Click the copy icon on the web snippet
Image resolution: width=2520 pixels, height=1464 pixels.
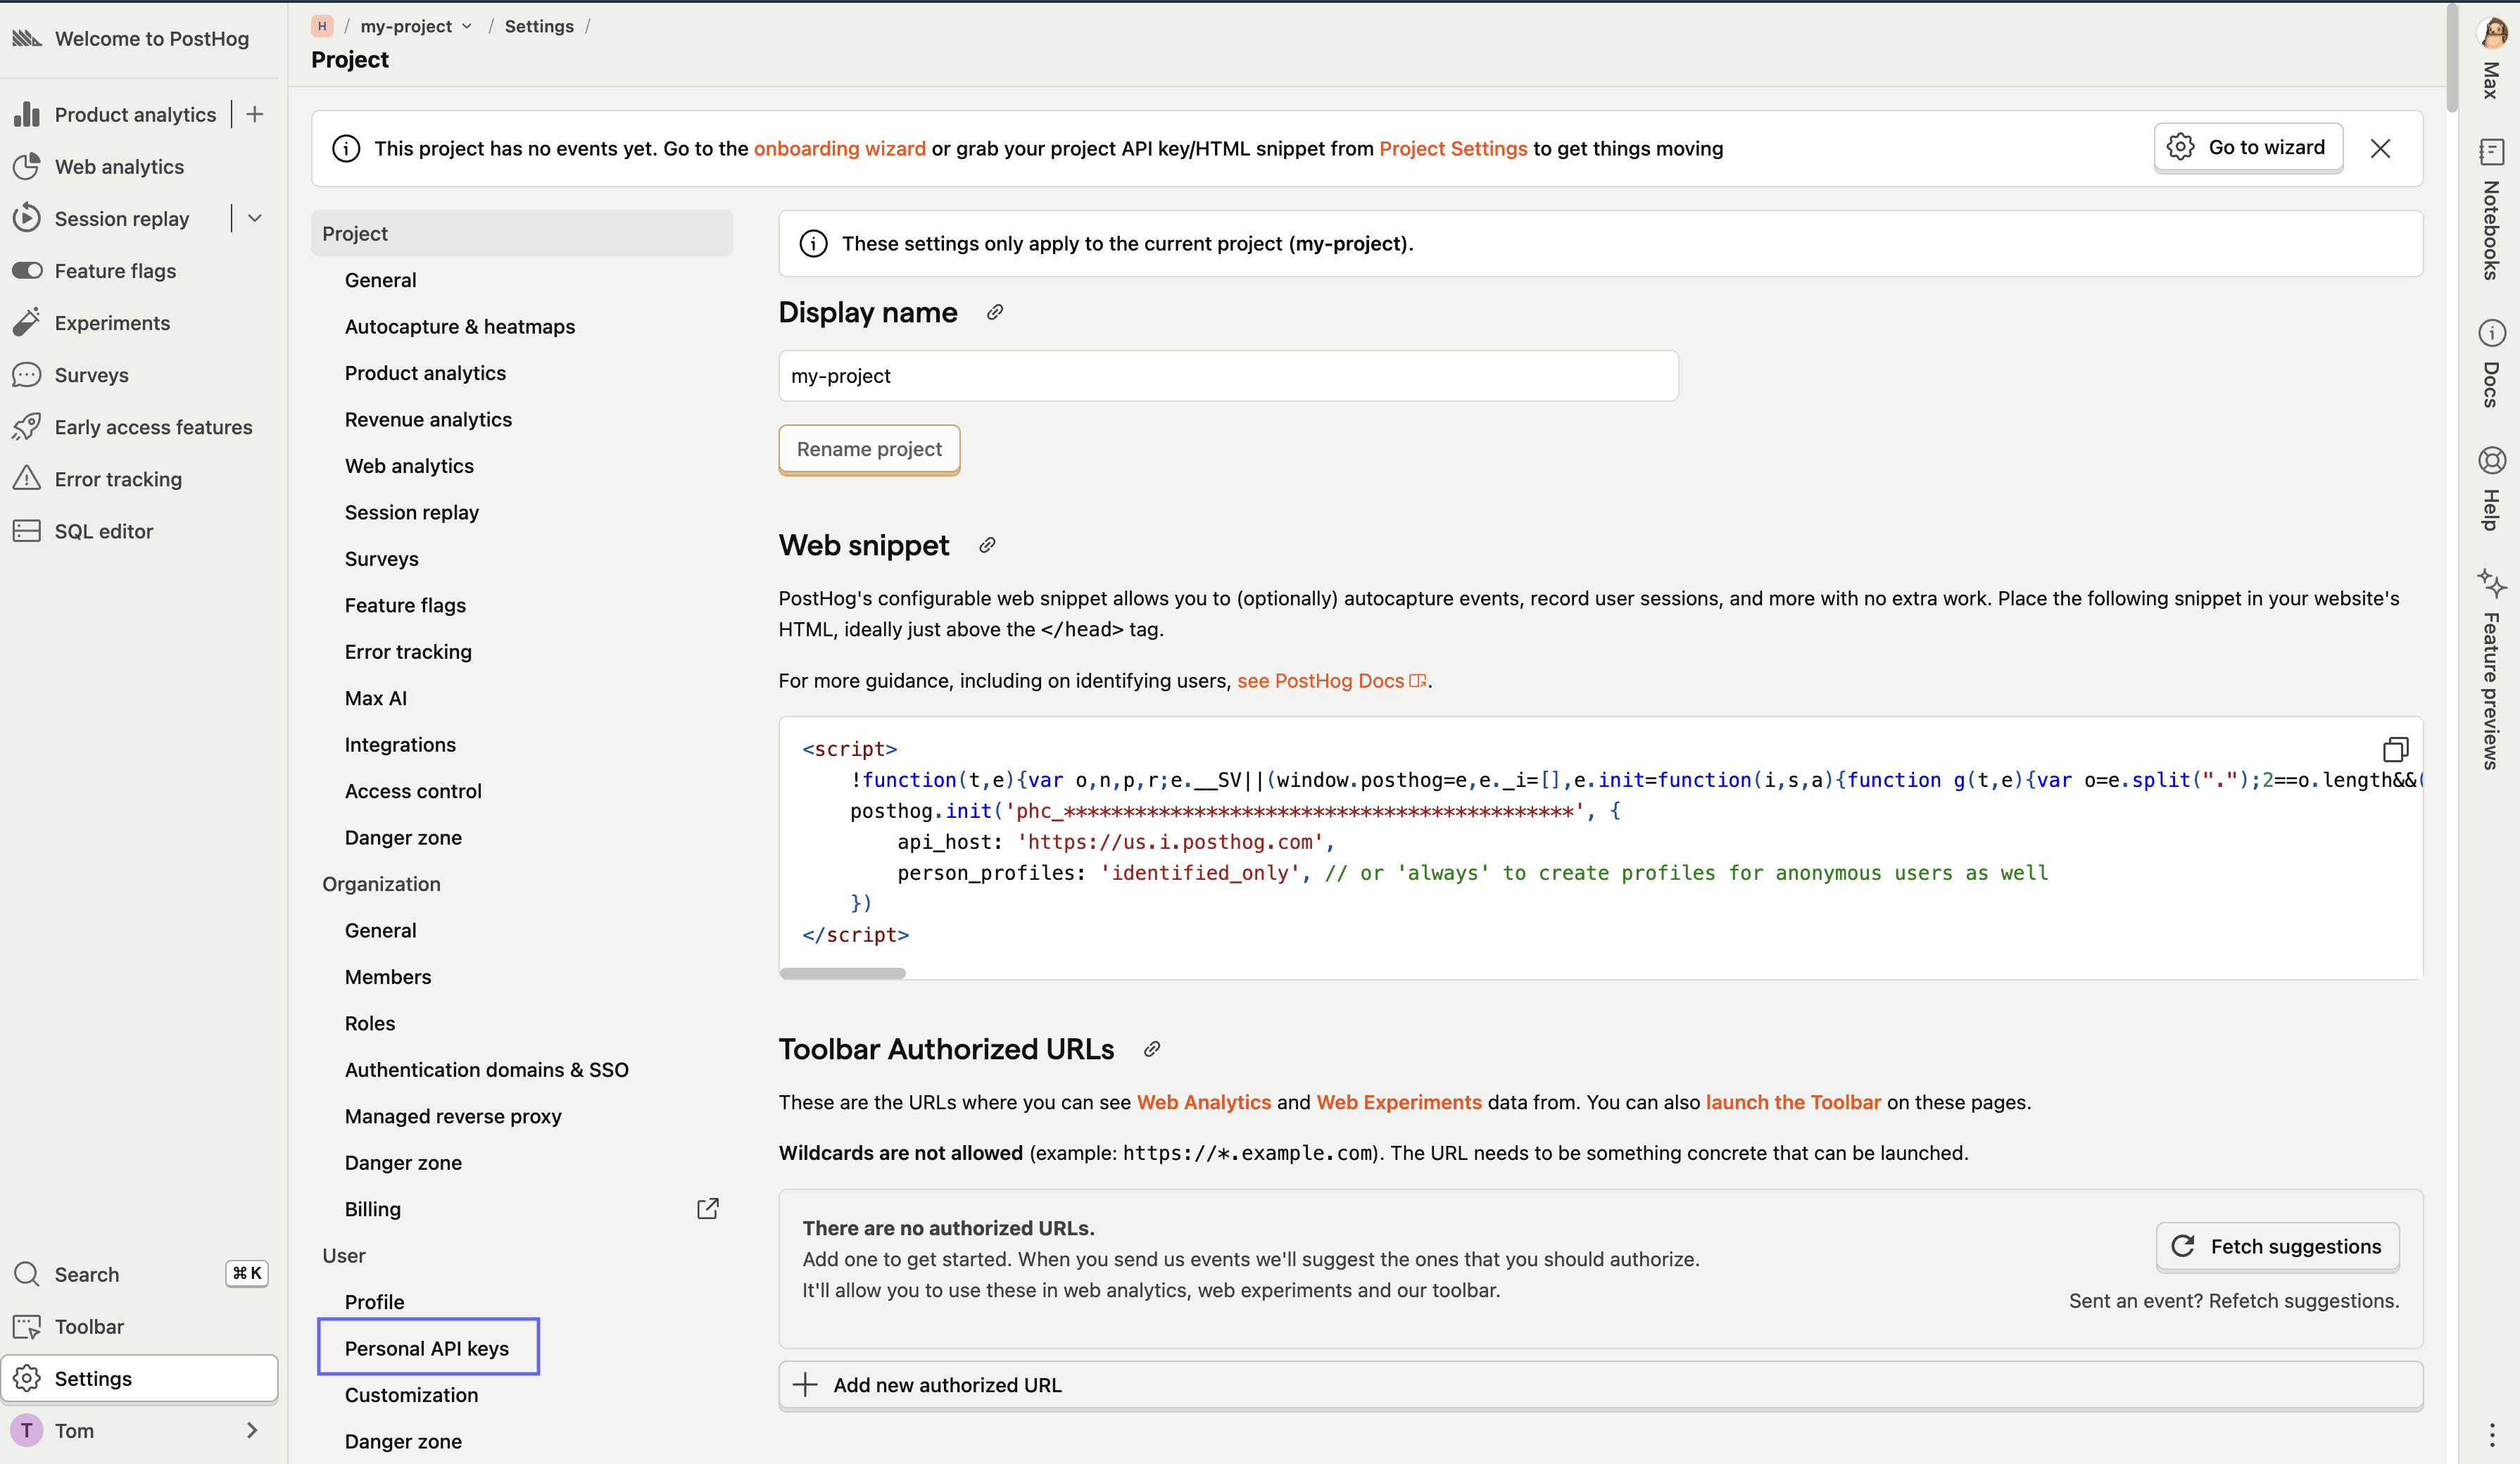2397,749
